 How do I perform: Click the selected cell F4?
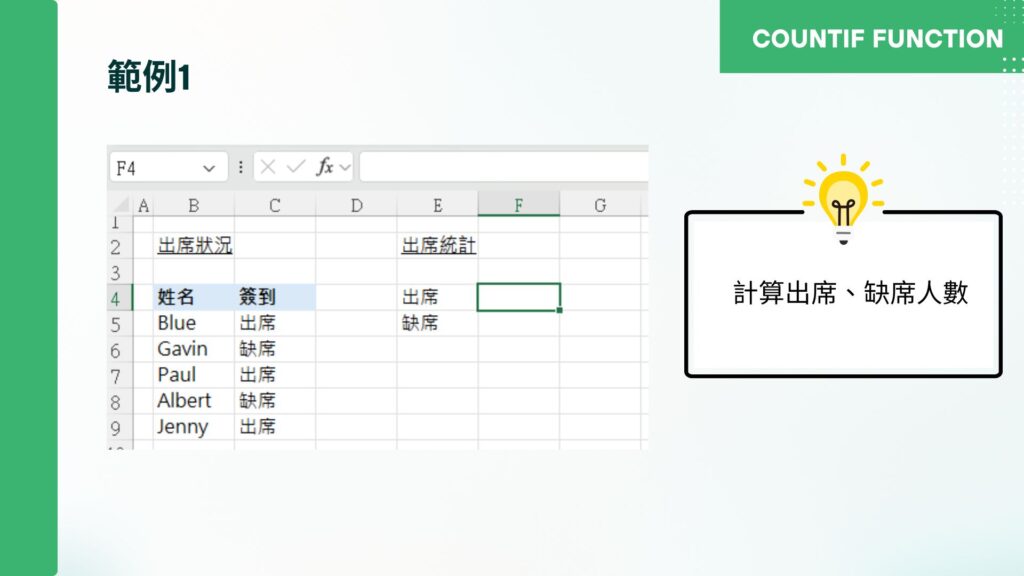(x=519, y=297)
